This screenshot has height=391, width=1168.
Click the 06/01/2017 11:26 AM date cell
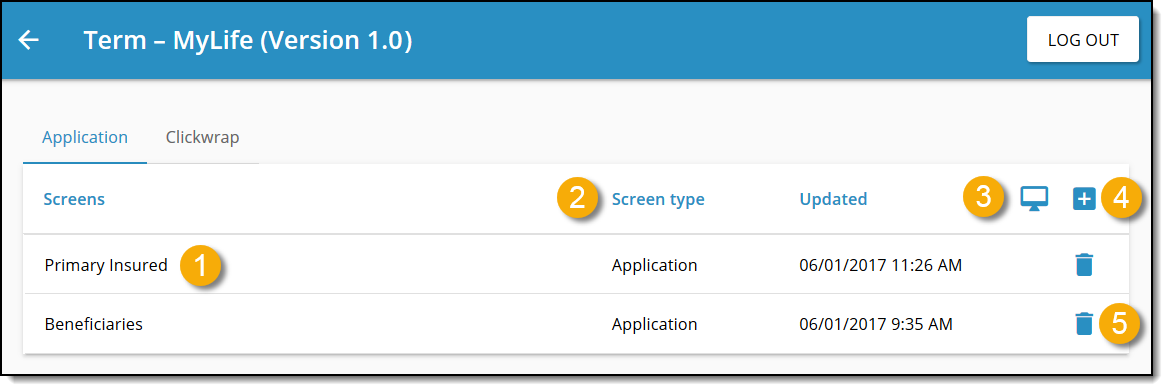point(880,265)
